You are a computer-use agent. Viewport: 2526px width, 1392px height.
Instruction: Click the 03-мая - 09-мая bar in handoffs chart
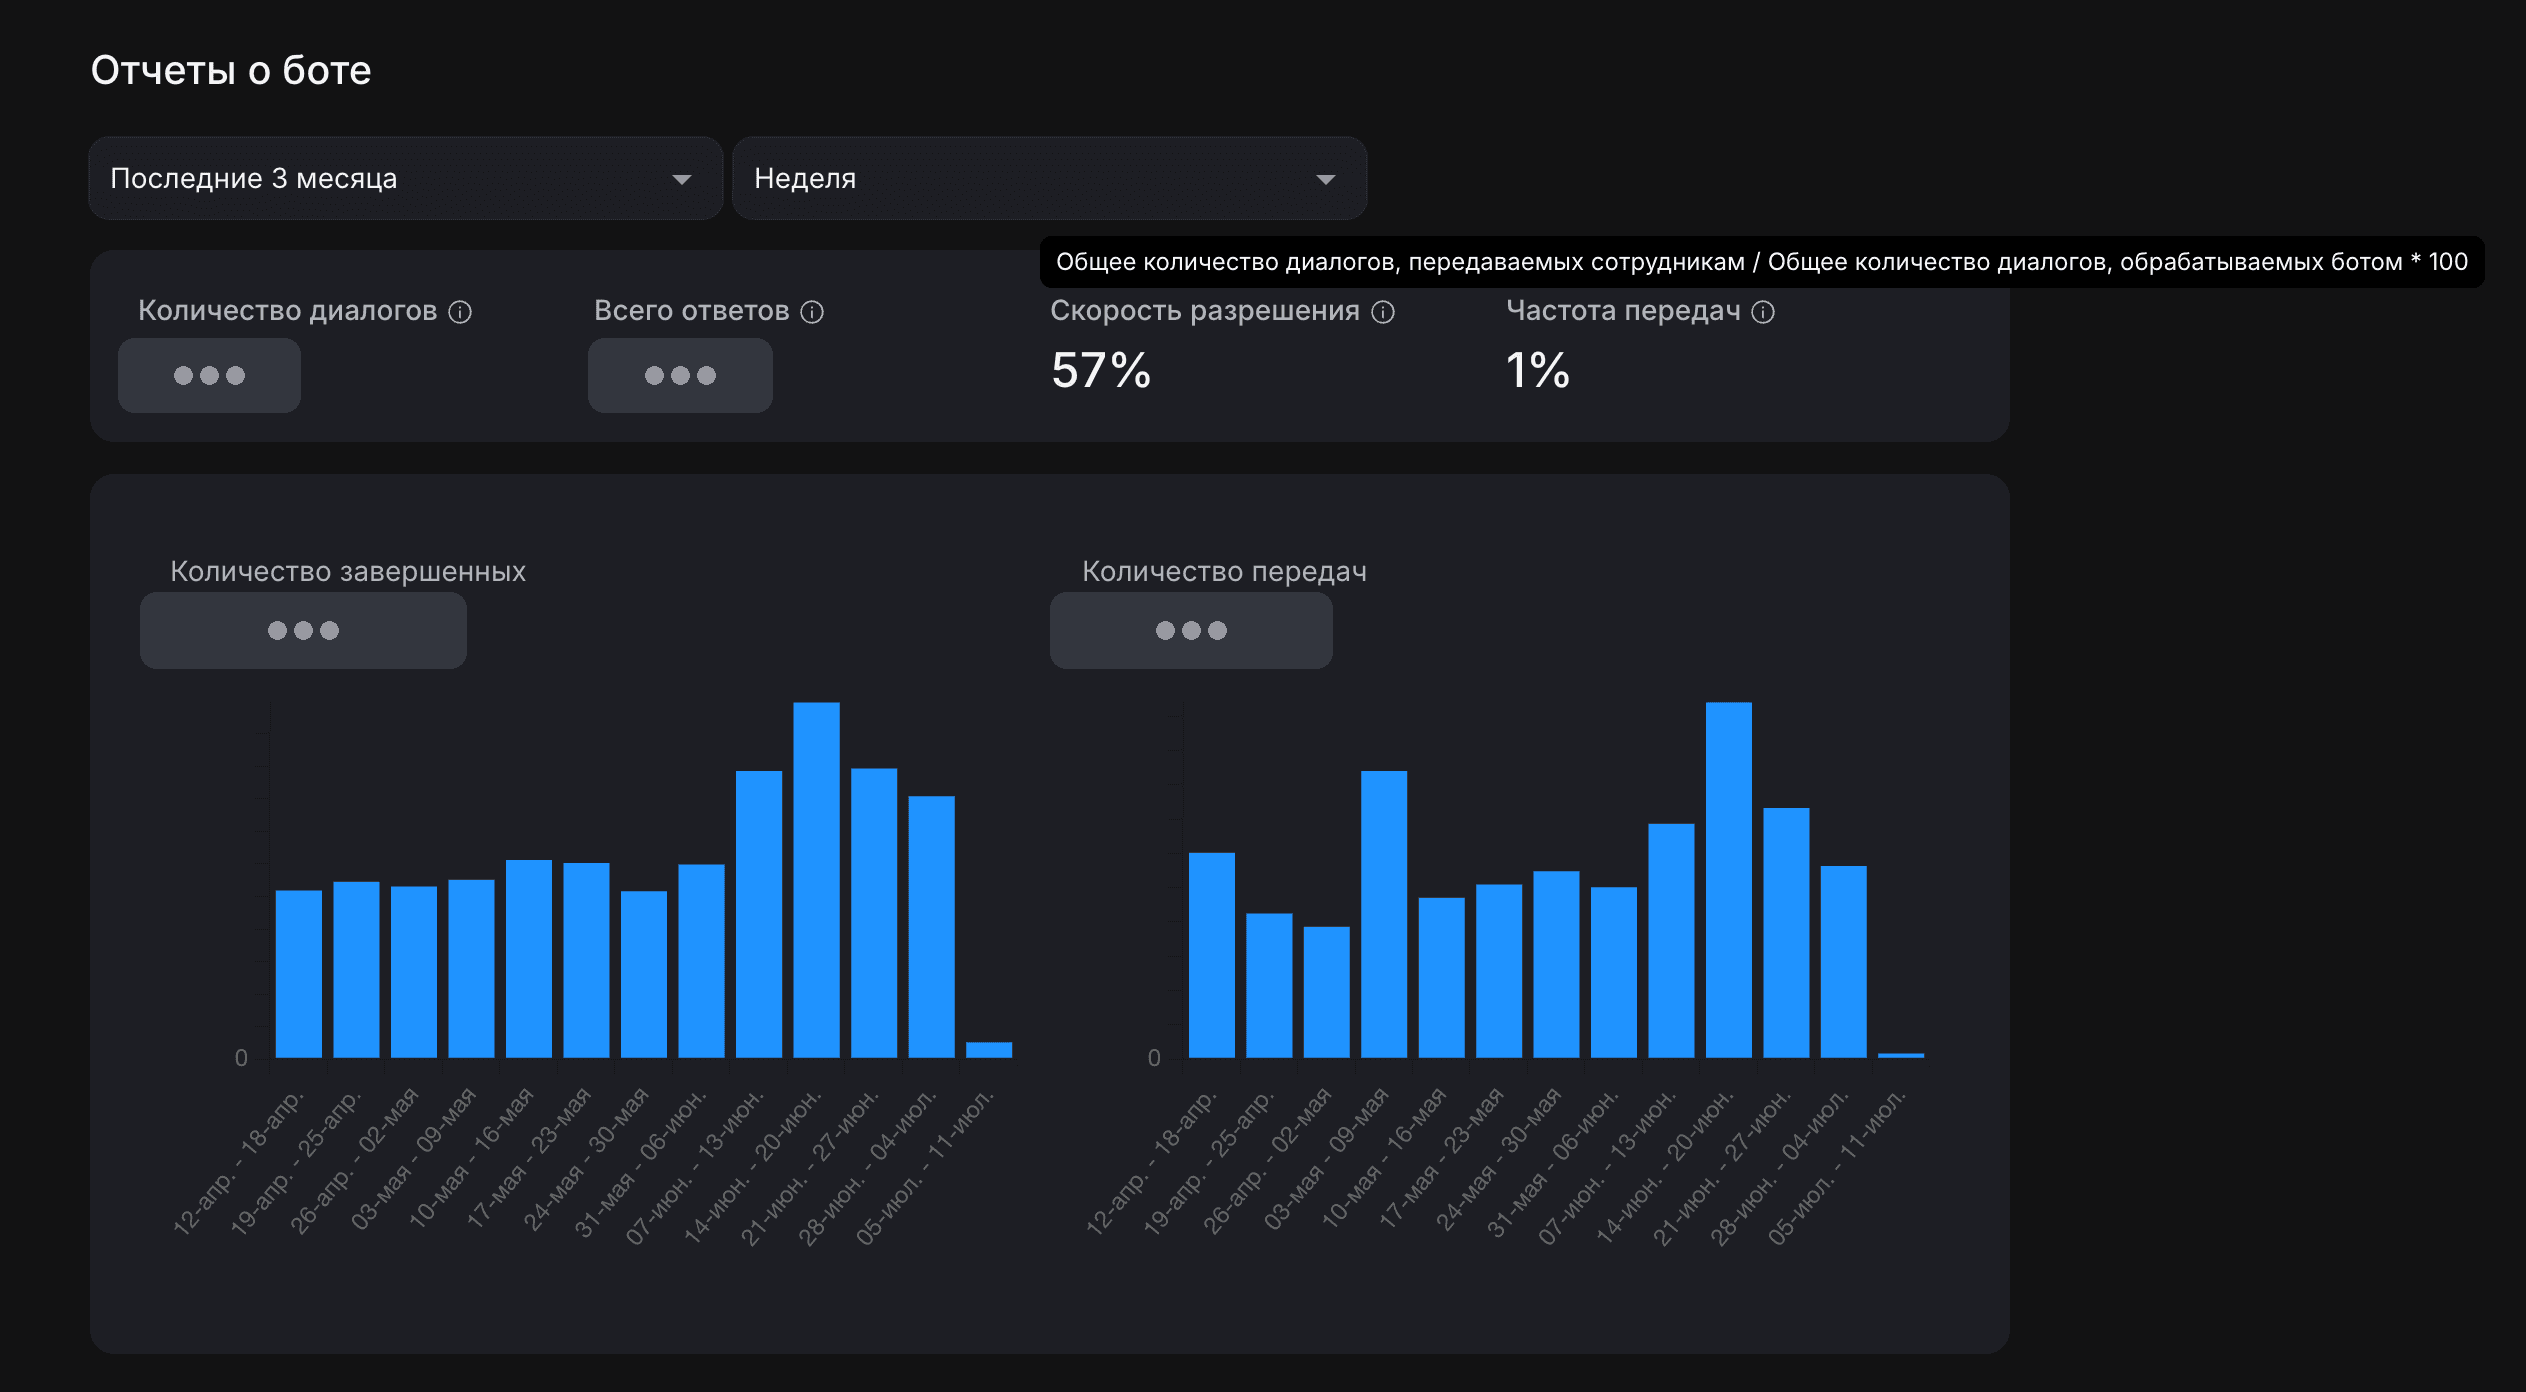[x=1384, y=914]
